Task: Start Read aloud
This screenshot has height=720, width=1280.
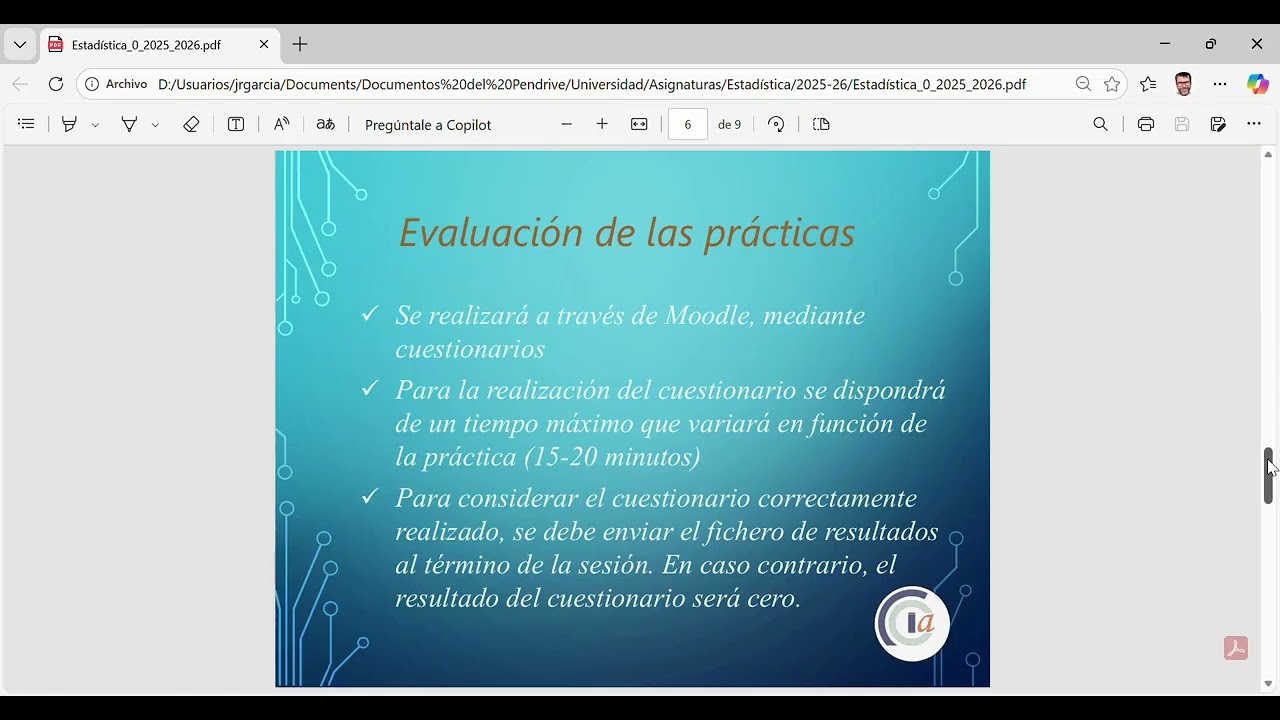Action: click(x=281, y=124)
